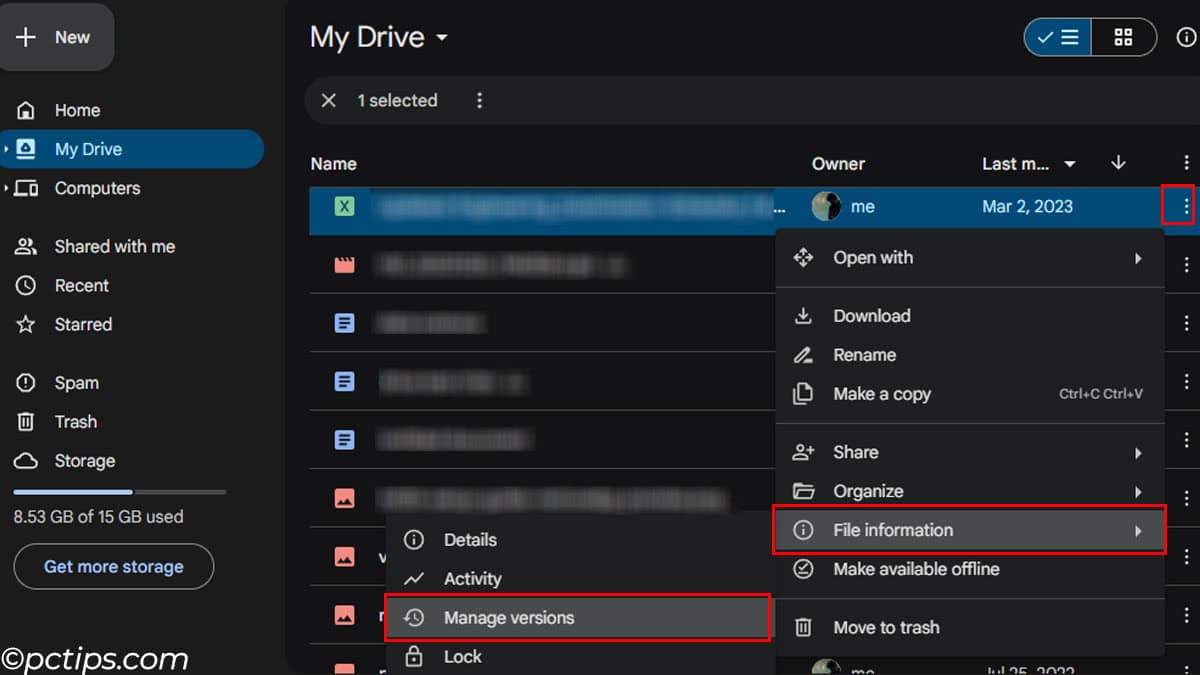The height and width of the screenshot is (675, 1200).
Task: Expand arrow next to File information
Action: [x=1138, y=531]
